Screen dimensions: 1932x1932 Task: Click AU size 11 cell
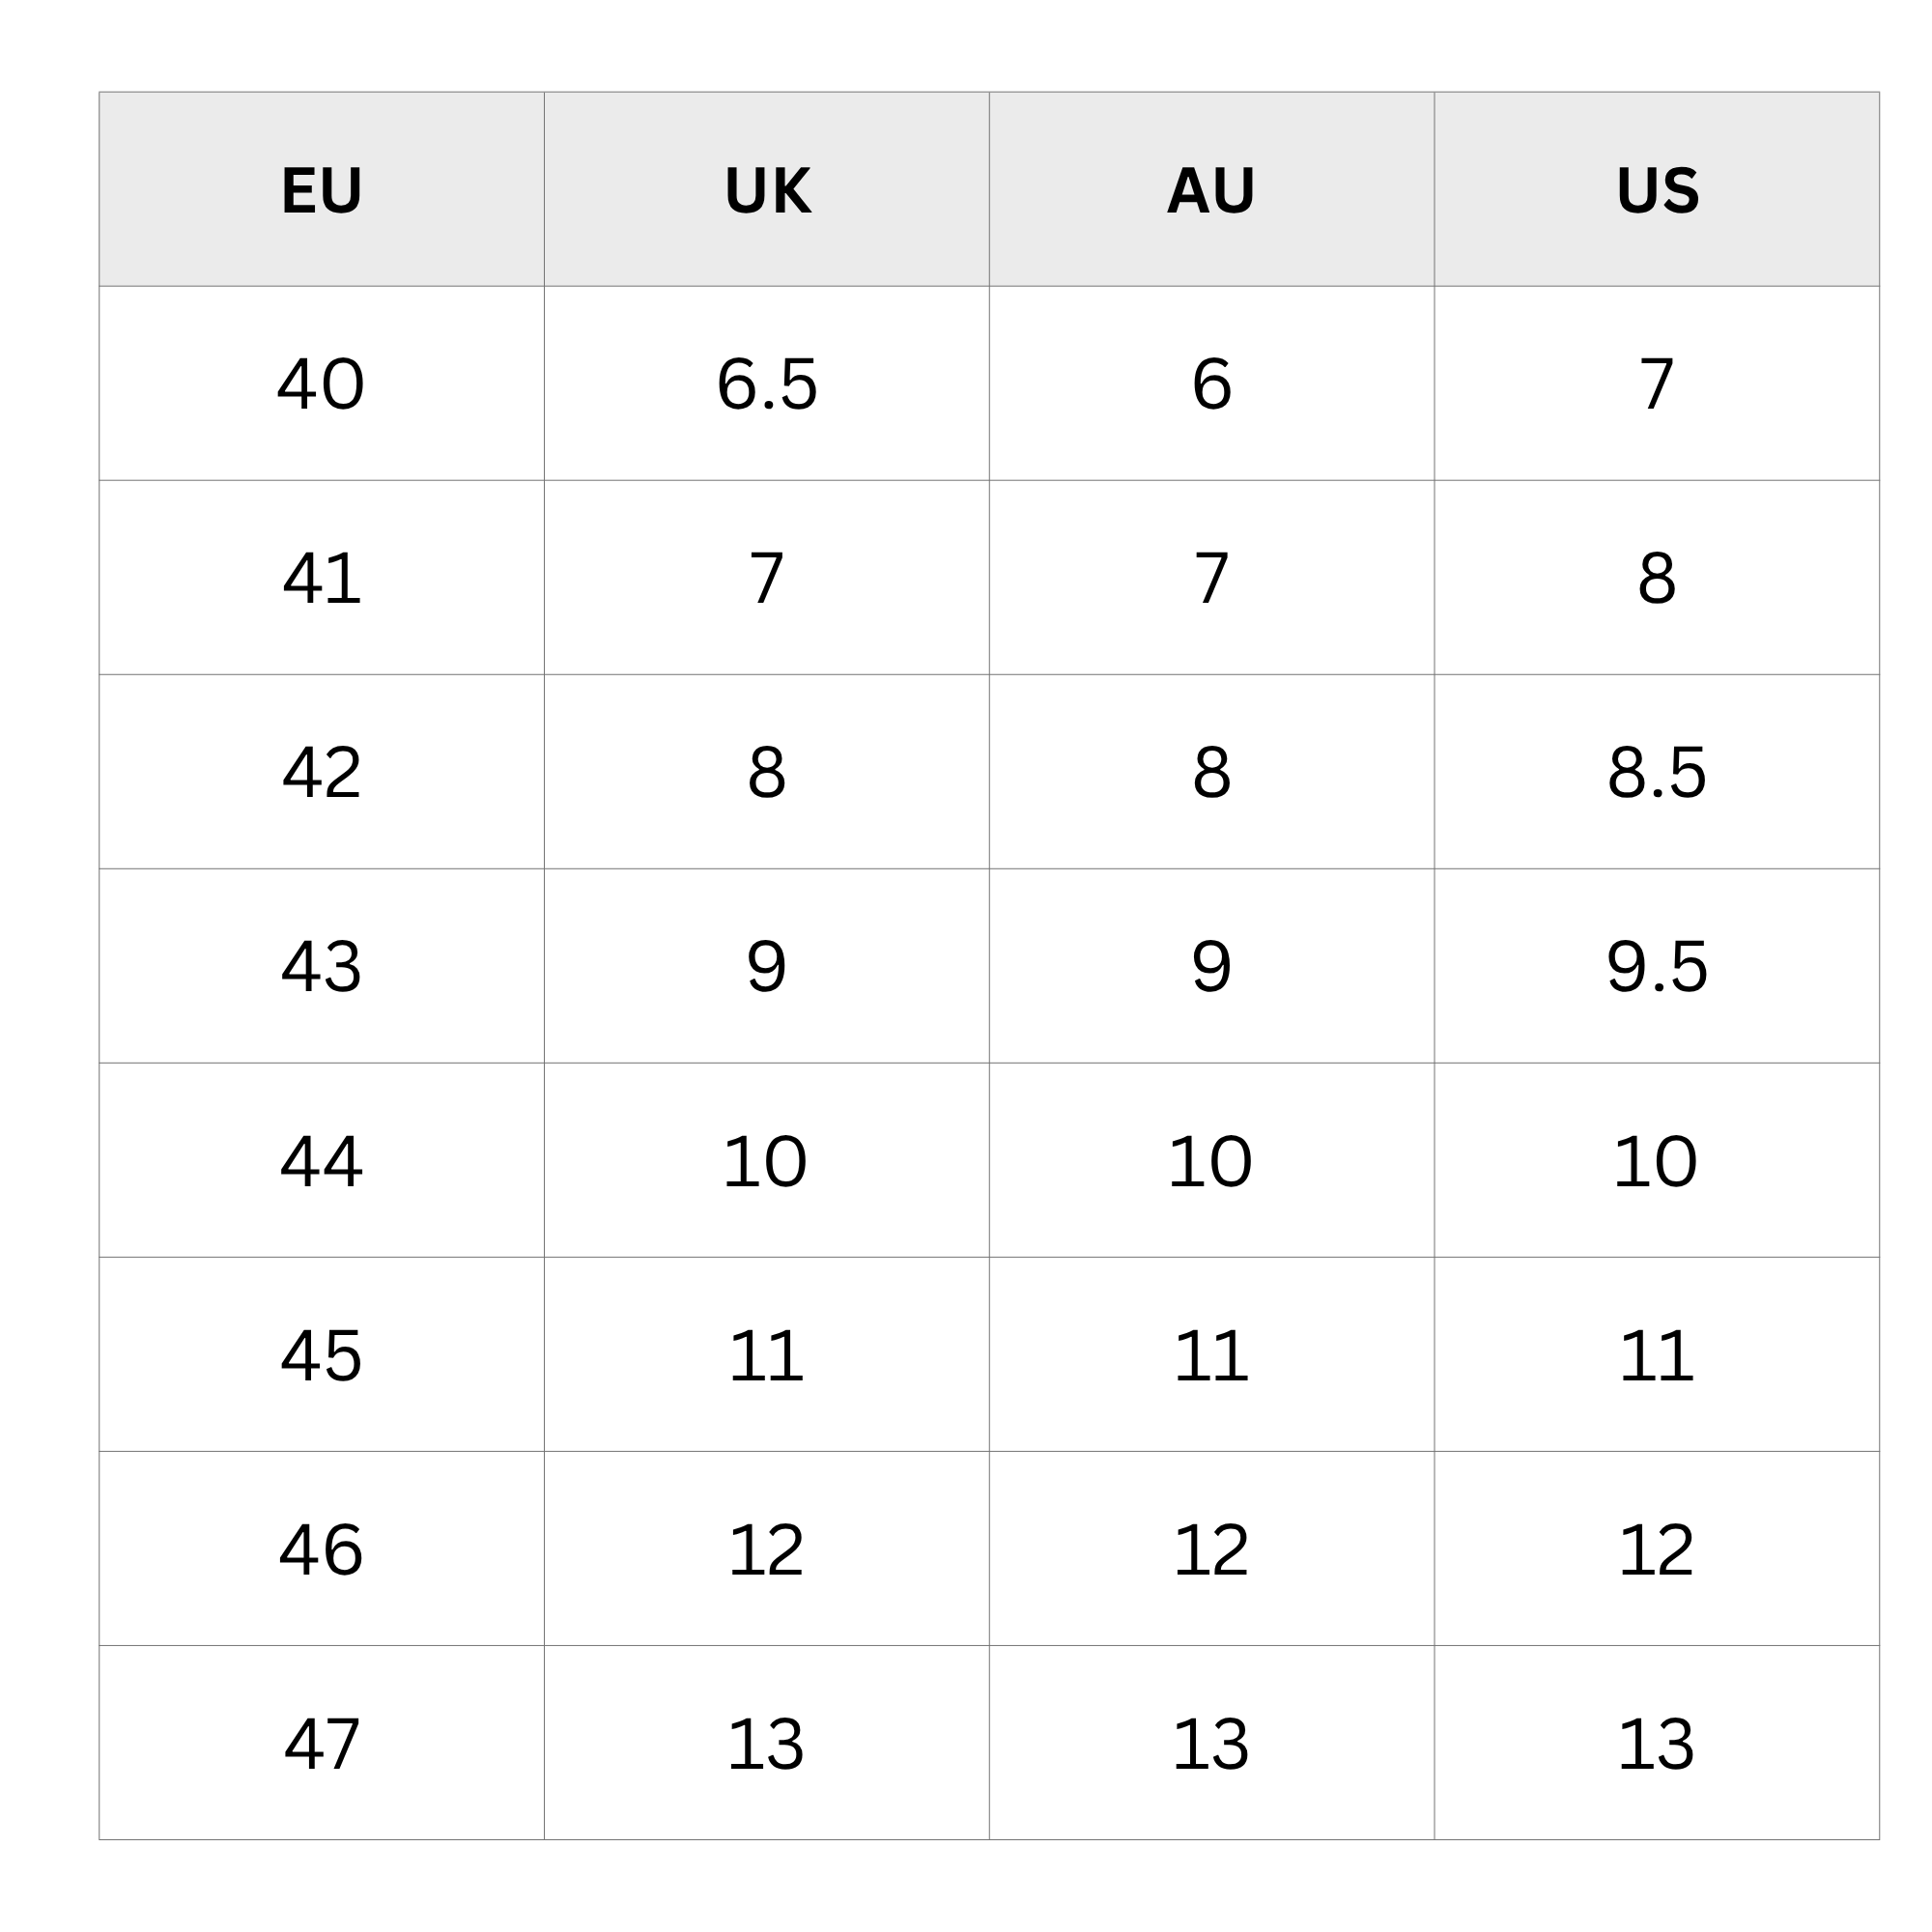(1212, 1354)
